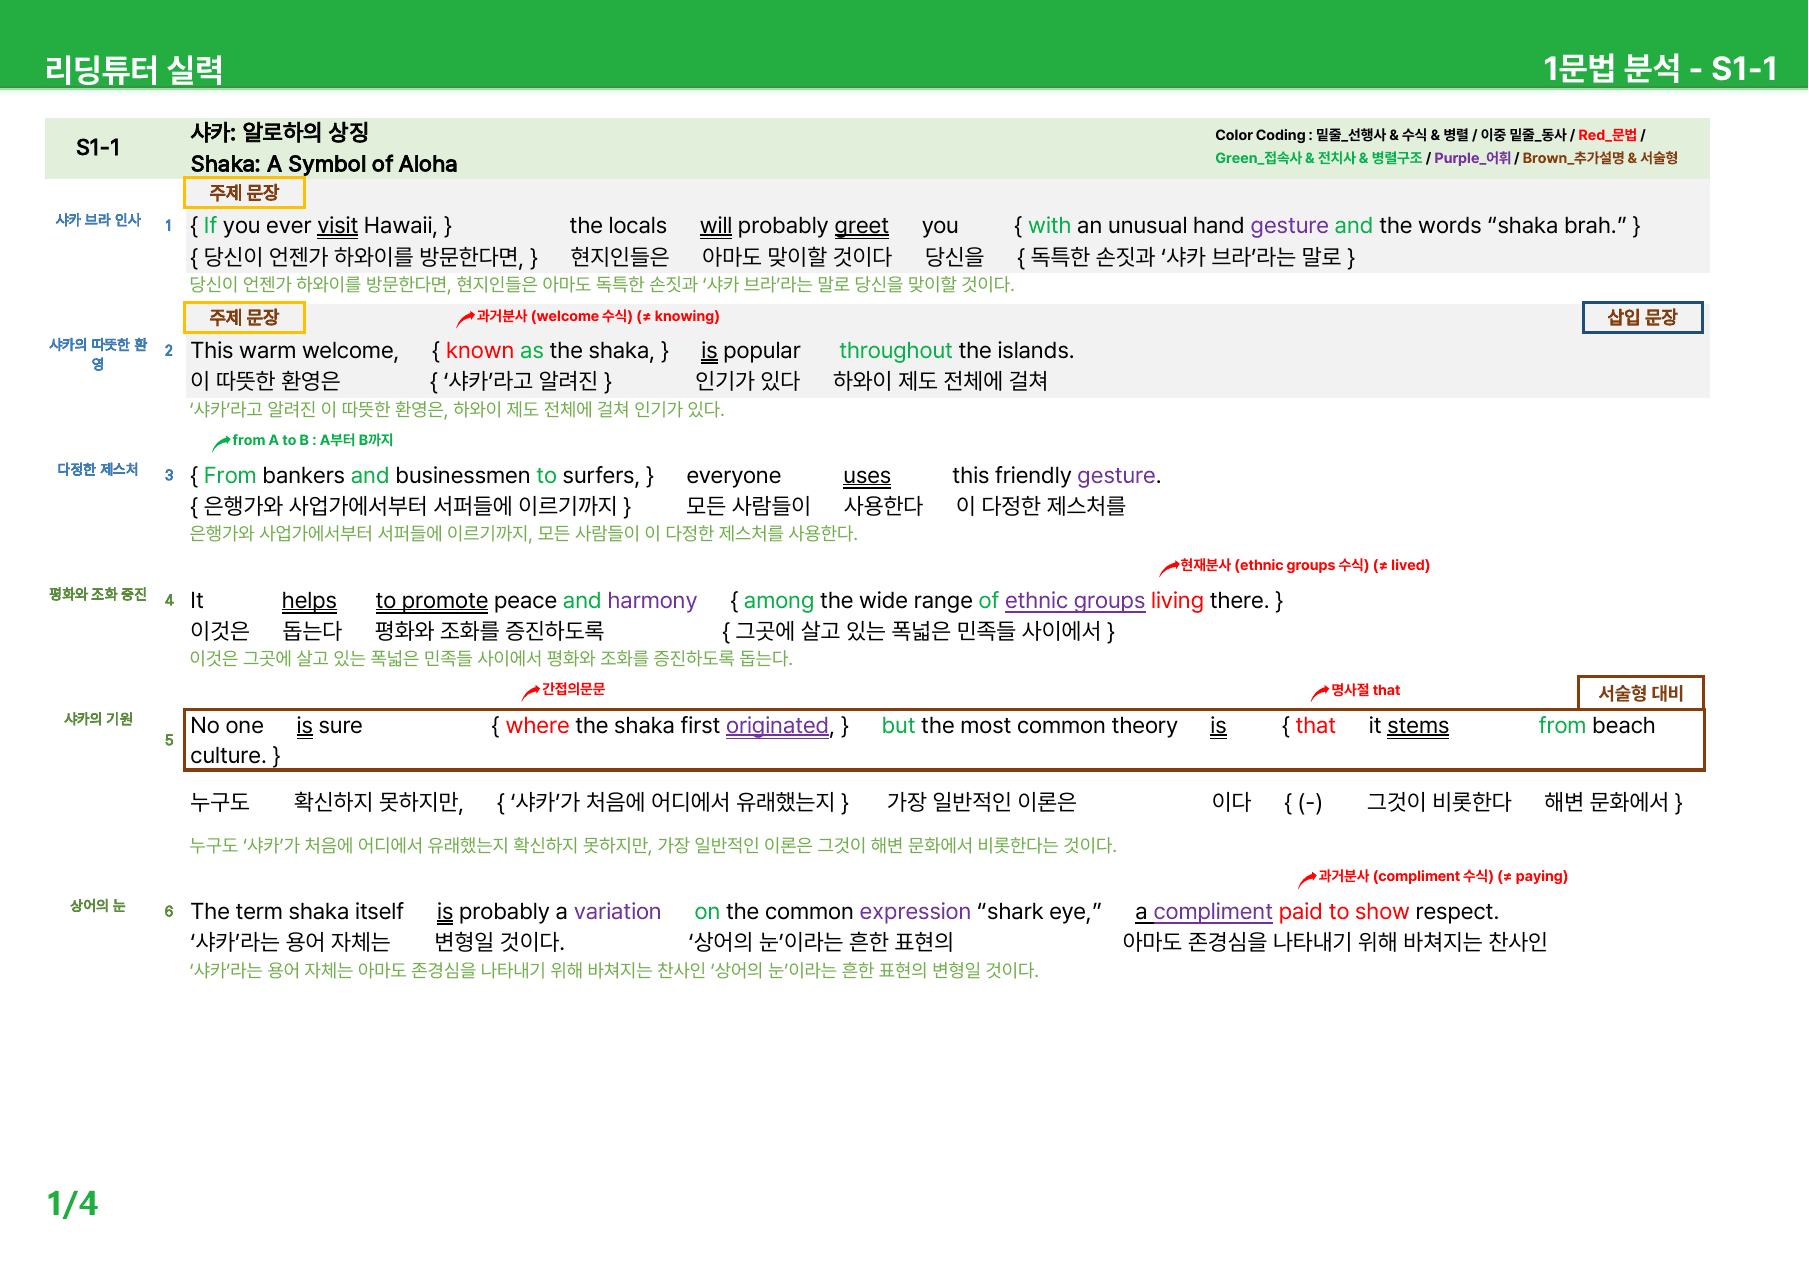Click the red word "living" in sentence 4

[x=1177, y=601]
